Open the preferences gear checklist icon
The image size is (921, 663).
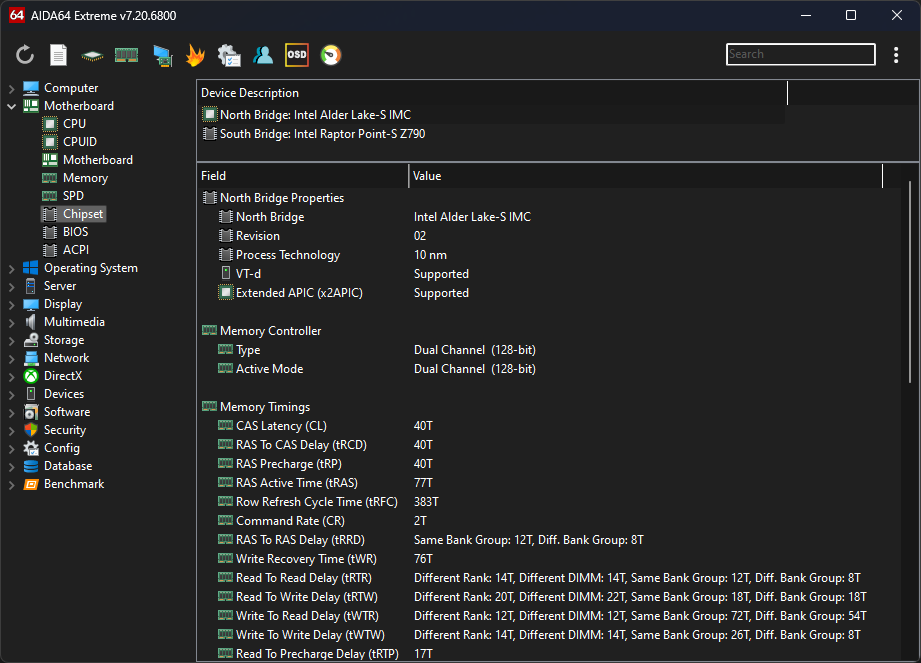(x=229, y=55)
